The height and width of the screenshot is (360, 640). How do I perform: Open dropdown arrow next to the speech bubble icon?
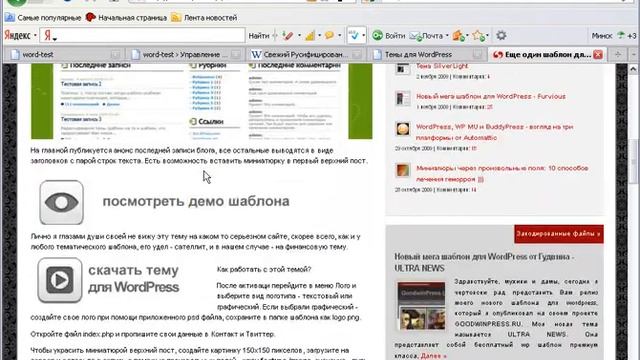340,36
